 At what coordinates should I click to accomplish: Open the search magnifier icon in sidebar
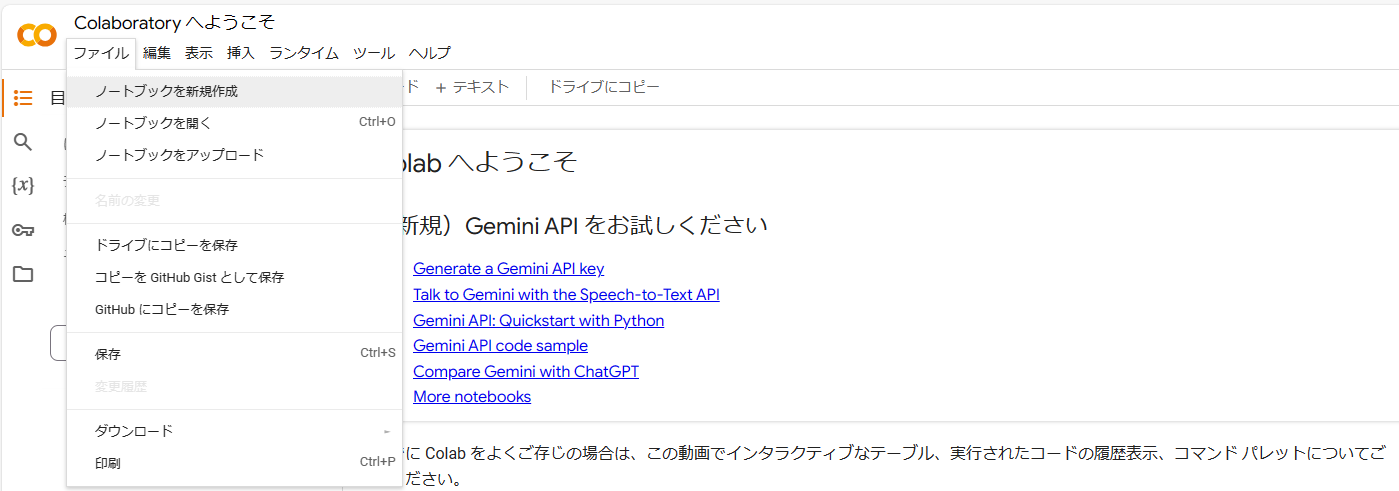pos(23,142)
